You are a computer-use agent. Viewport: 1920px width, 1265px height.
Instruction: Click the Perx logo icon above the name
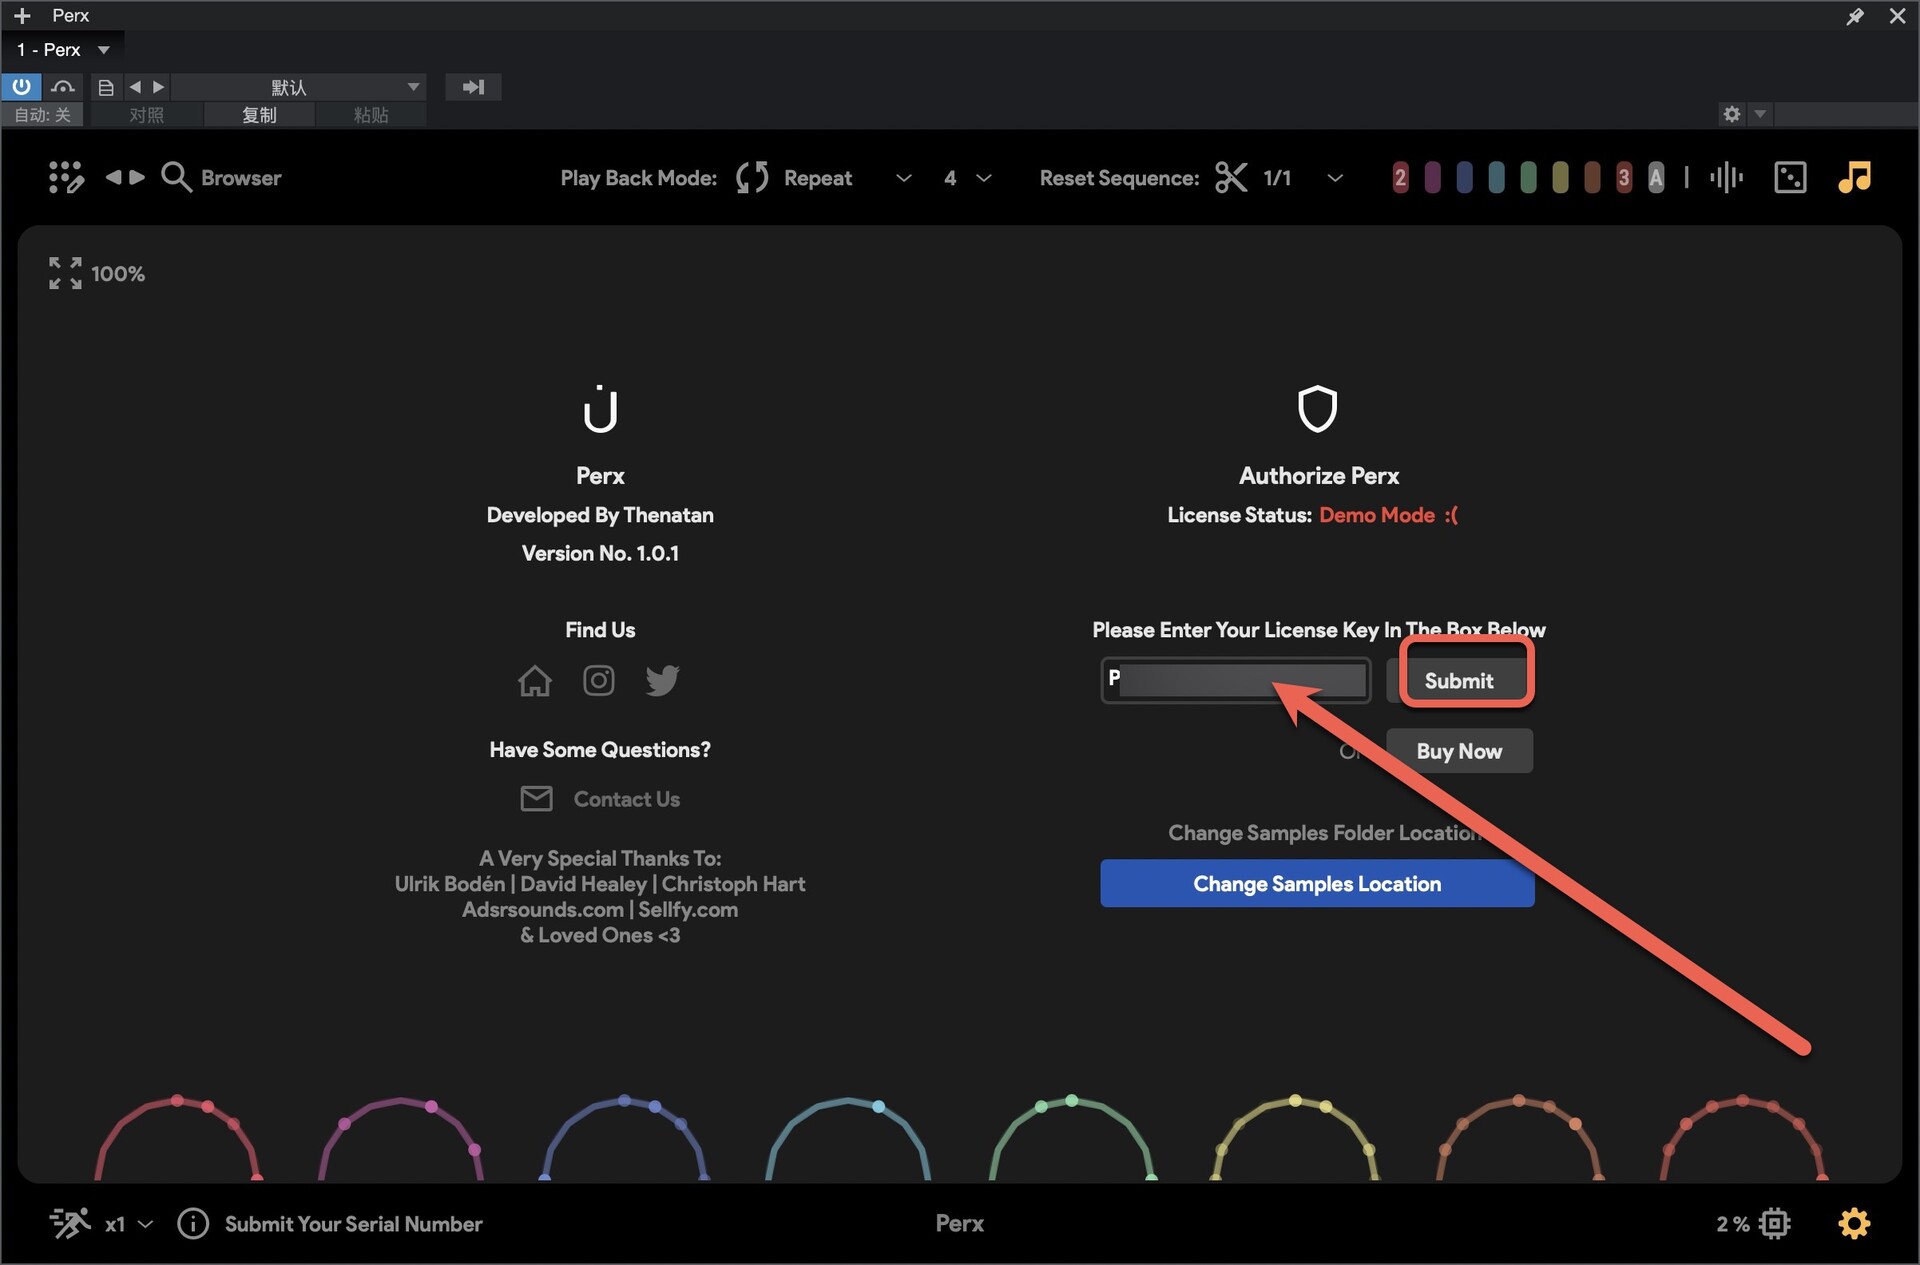[x=600, y=409]
